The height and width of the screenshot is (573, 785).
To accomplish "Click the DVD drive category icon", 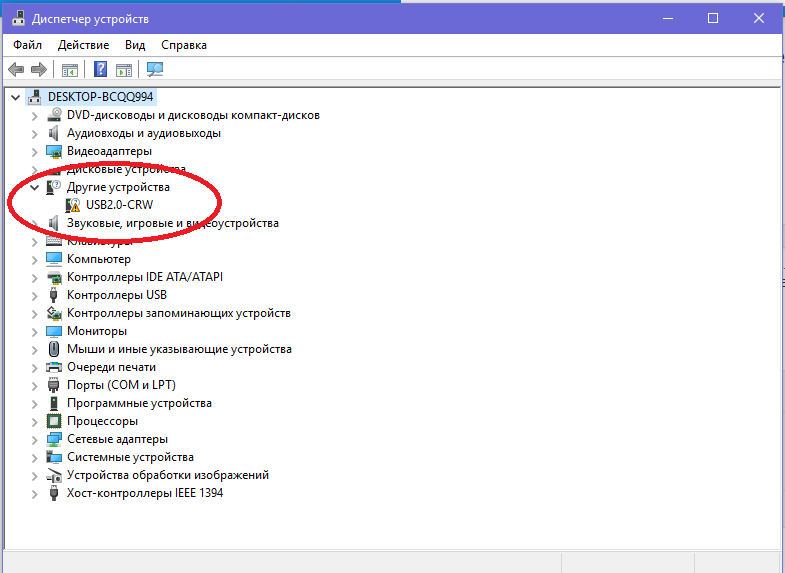I will (54, 115).
